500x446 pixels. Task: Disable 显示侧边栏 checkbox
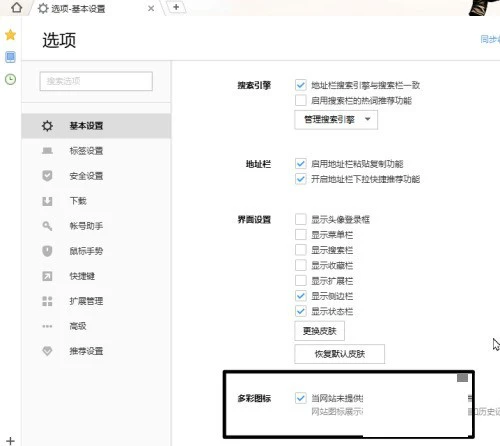pyautogui.click(x=300, y=296)
